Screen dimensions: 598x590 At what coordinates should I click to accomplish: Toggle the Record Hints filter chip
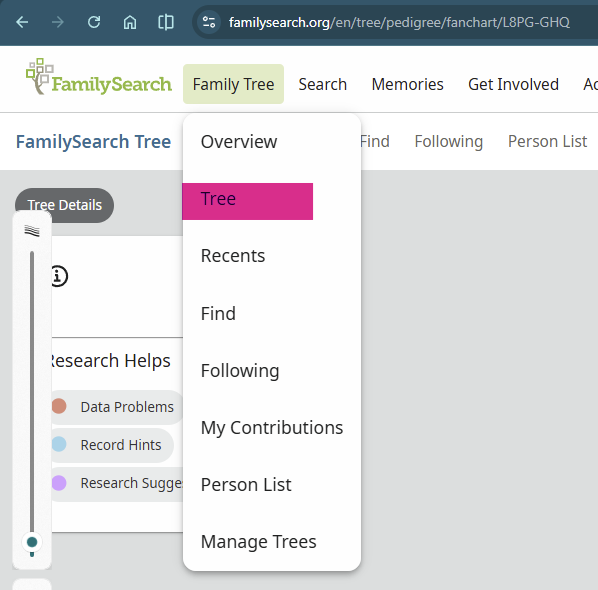click(111, 445)
